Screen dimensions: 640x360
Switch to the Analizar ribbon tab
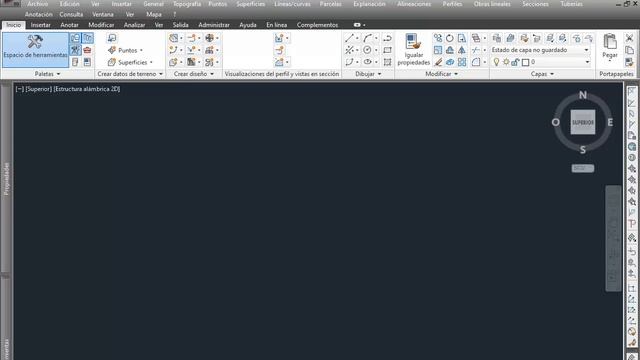tap(134, 25)
